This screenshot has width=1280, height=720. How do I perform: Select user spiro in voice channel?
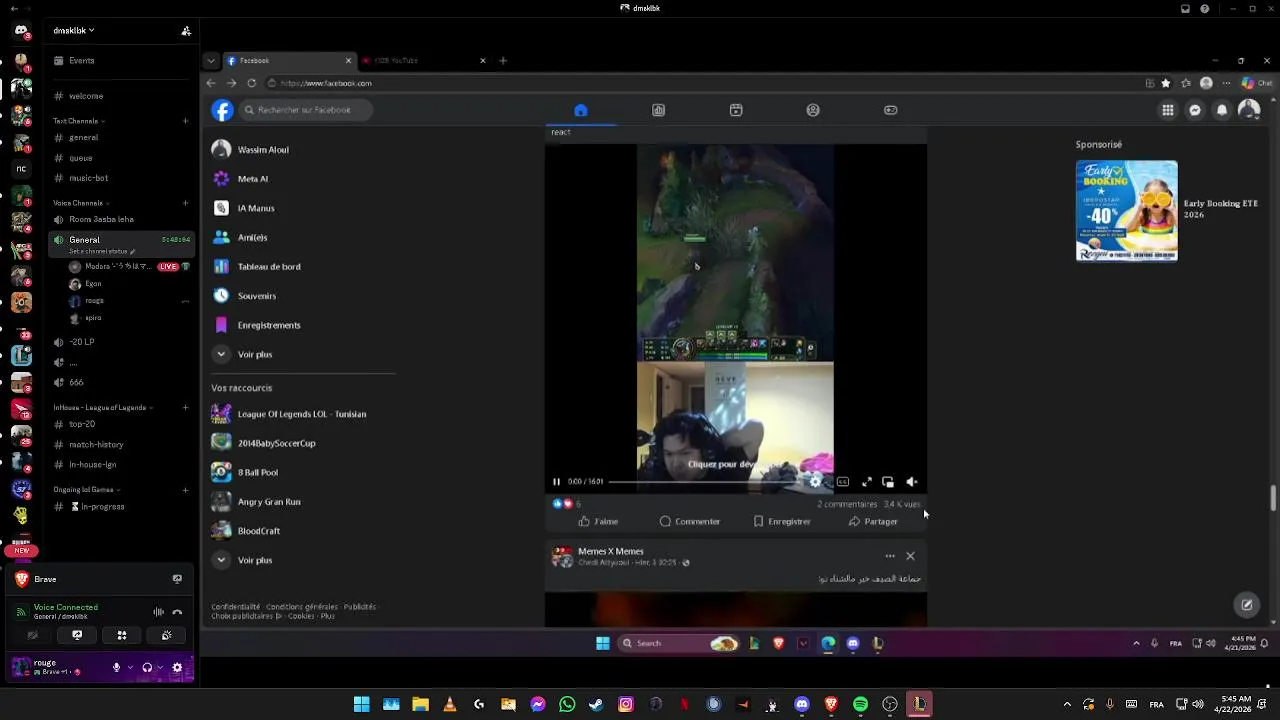[x=93, y=318]
